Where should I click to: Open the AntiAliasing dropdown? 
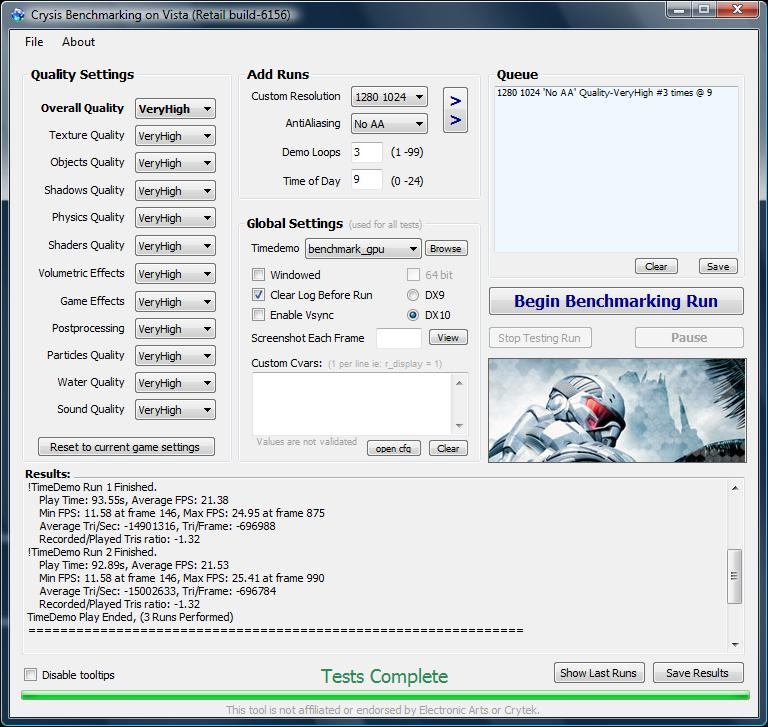[x=389, y=124]
